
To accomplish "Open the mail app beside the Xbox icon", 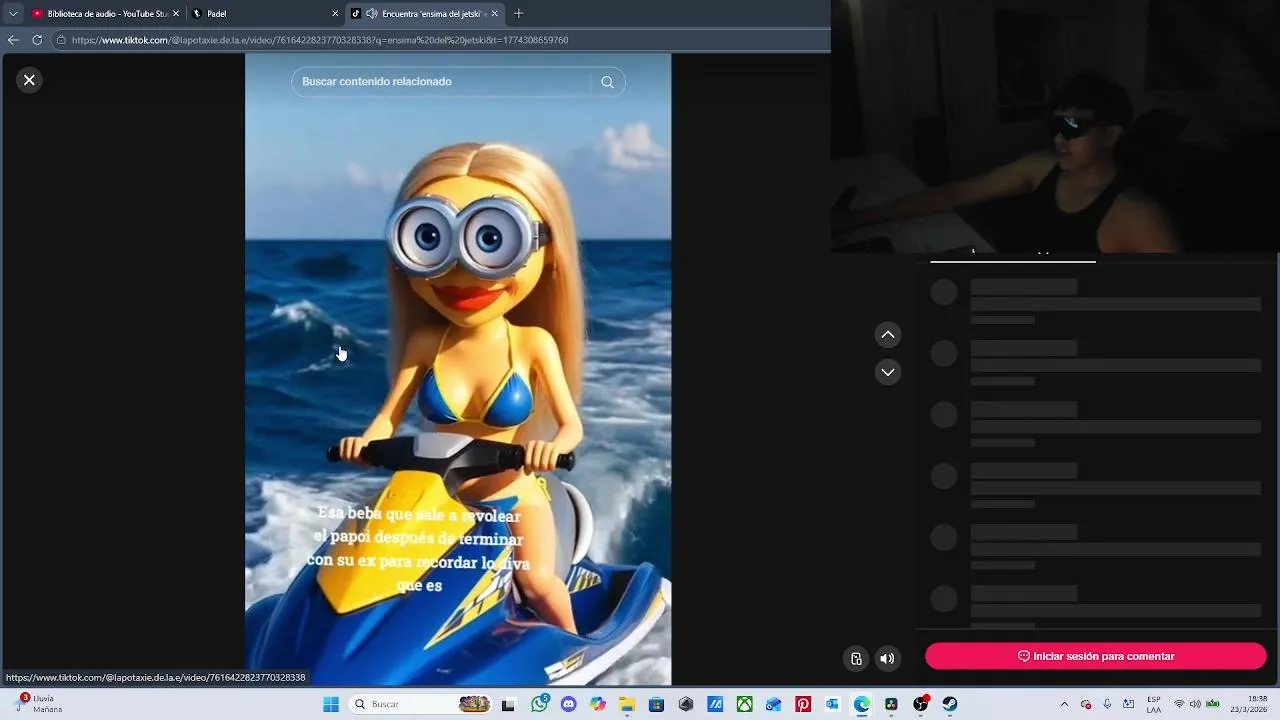I will pos(773,704).
